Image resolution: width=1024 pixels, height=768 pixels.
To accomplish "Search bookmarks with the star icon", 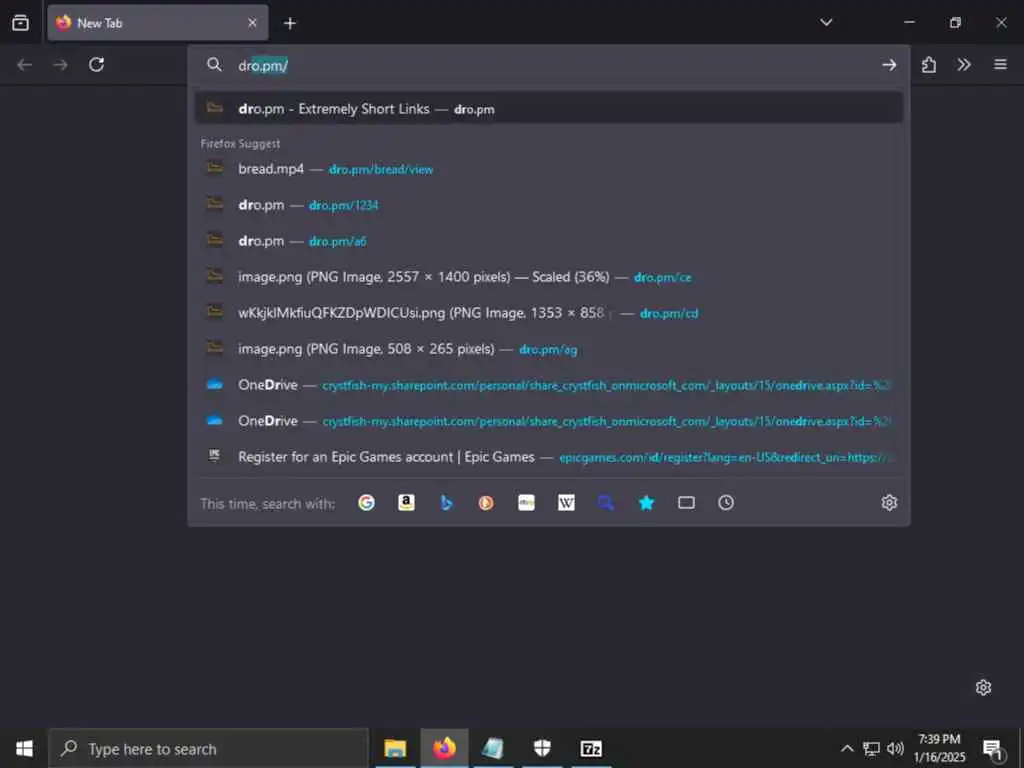I will [x=646, y=502].
